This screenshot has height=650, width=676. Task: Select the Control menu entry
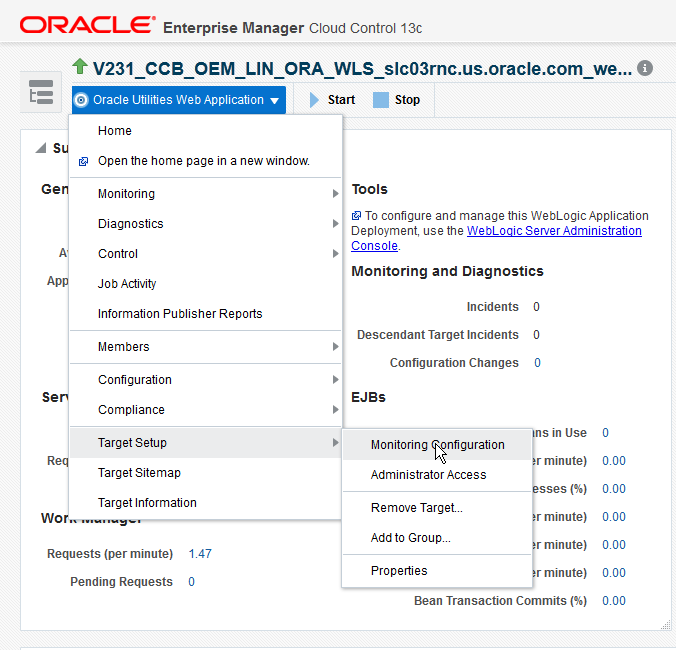pos(205,253)
